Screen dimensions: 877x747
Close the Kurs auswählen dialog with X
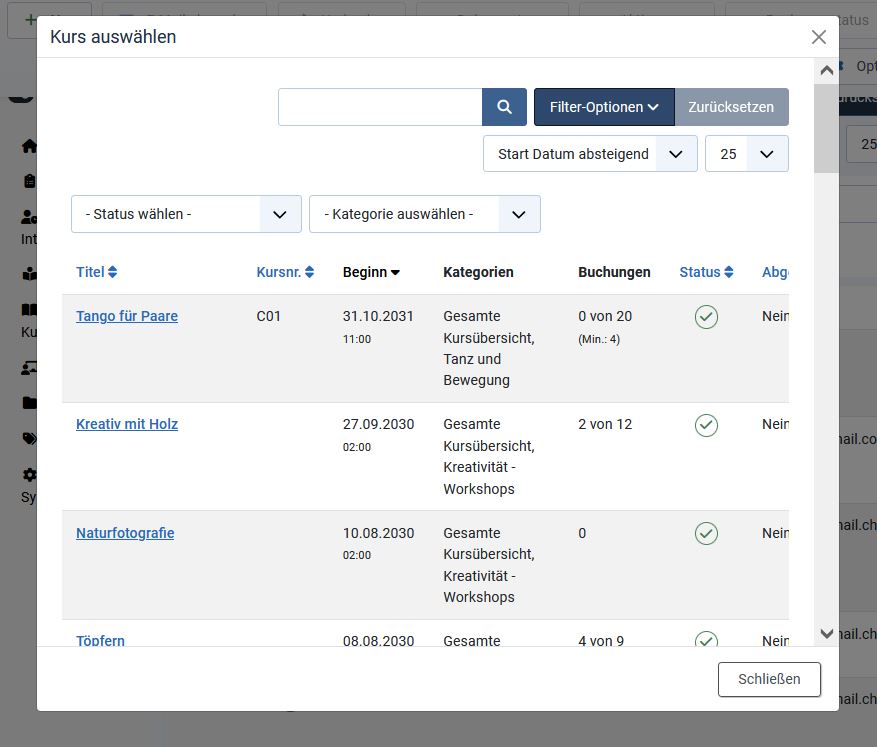819,37
